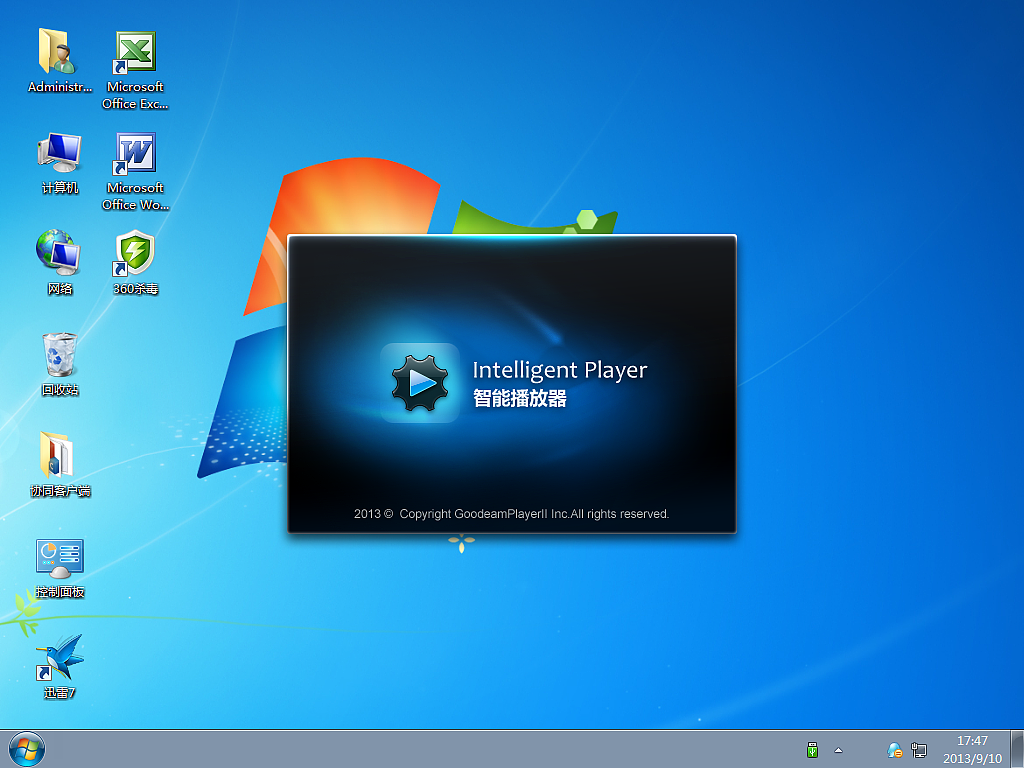1024x768 pixels.
Task: Open the network status tray icon
Action: 919,750
